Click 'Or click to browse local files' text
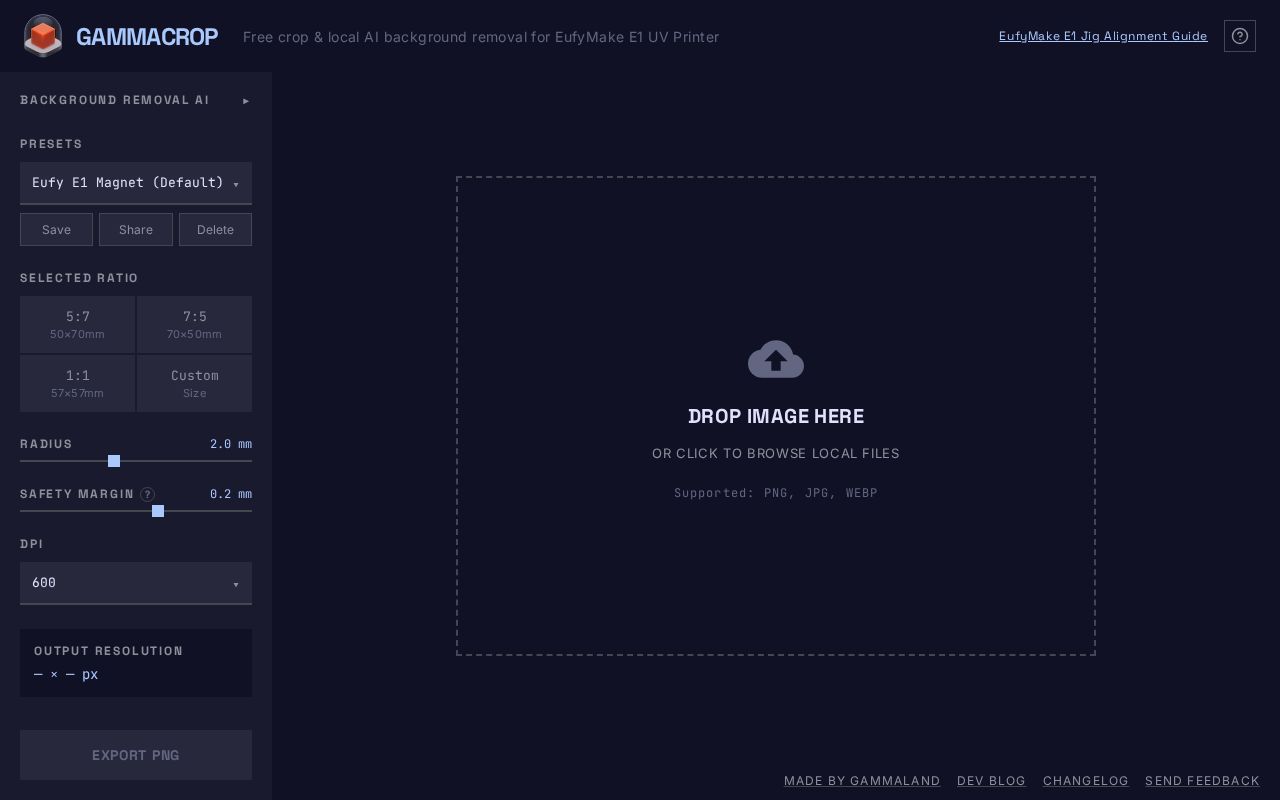1280x800 pixels. [x=776, y=453]
